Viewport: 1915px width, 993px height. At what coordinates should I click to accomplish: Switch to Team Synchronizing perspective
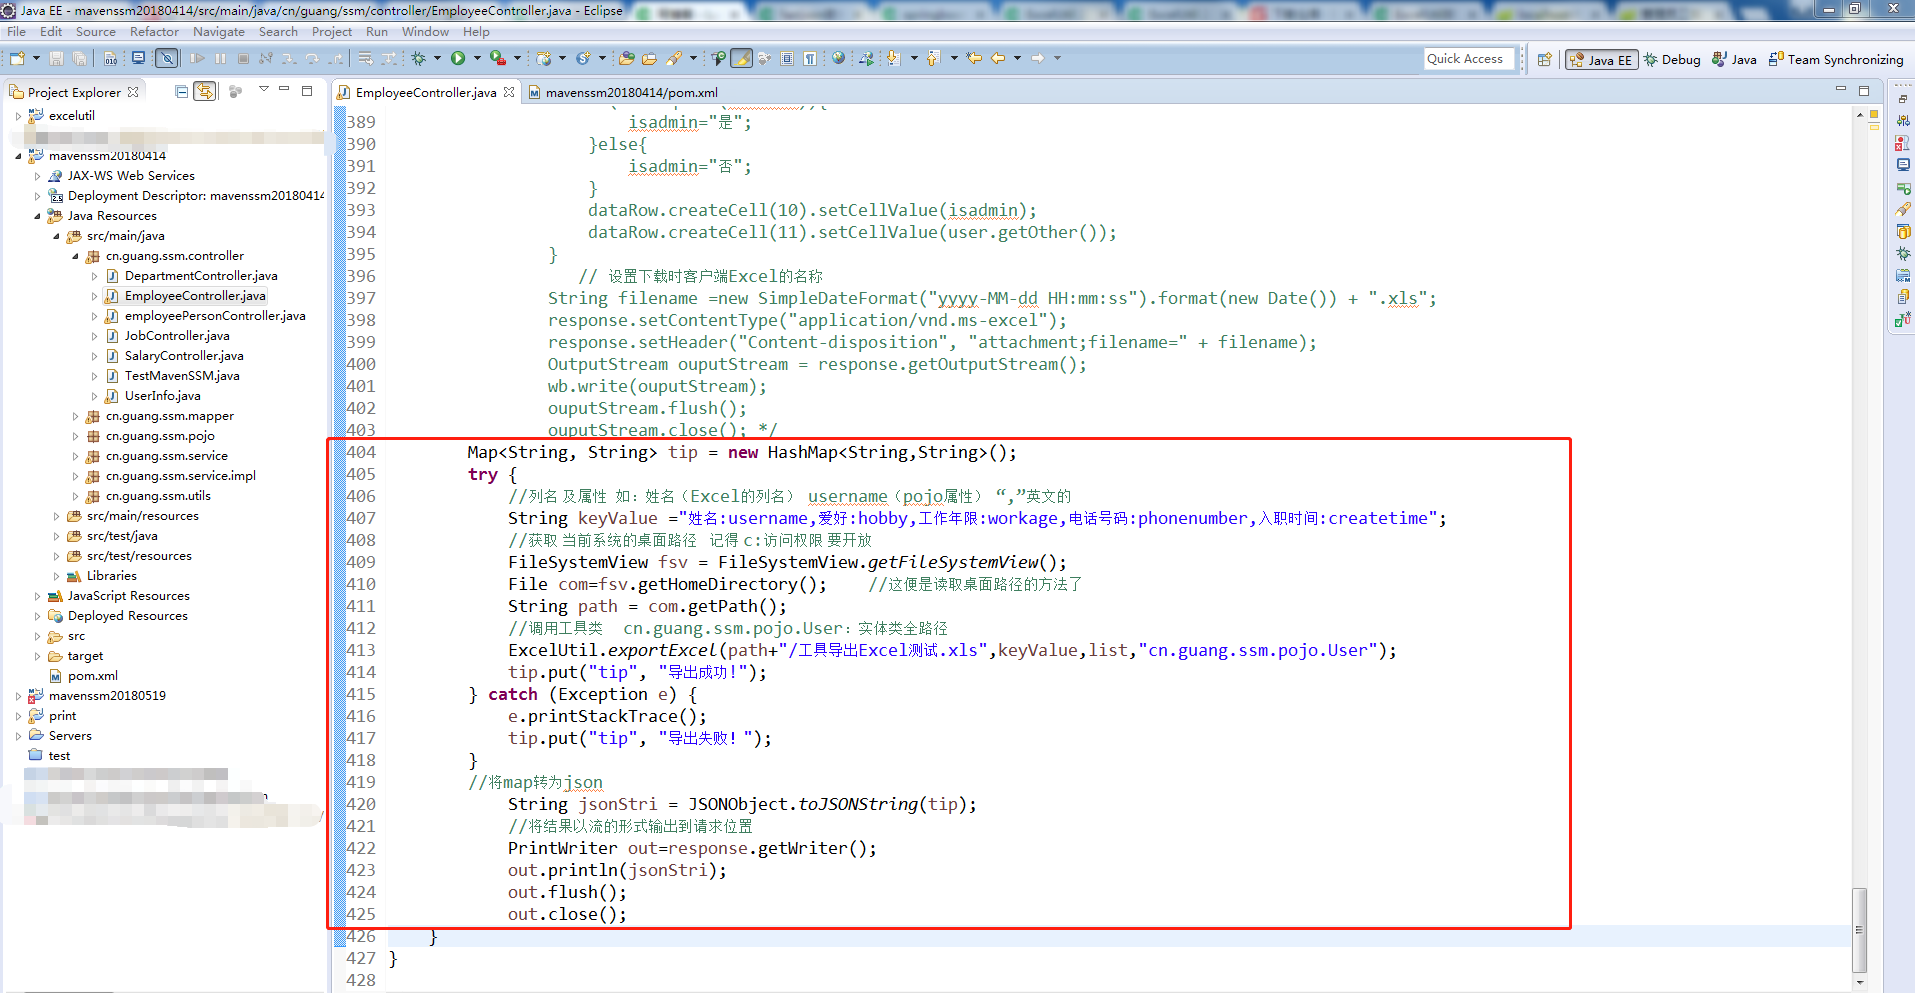click(x=1836, y=60)
